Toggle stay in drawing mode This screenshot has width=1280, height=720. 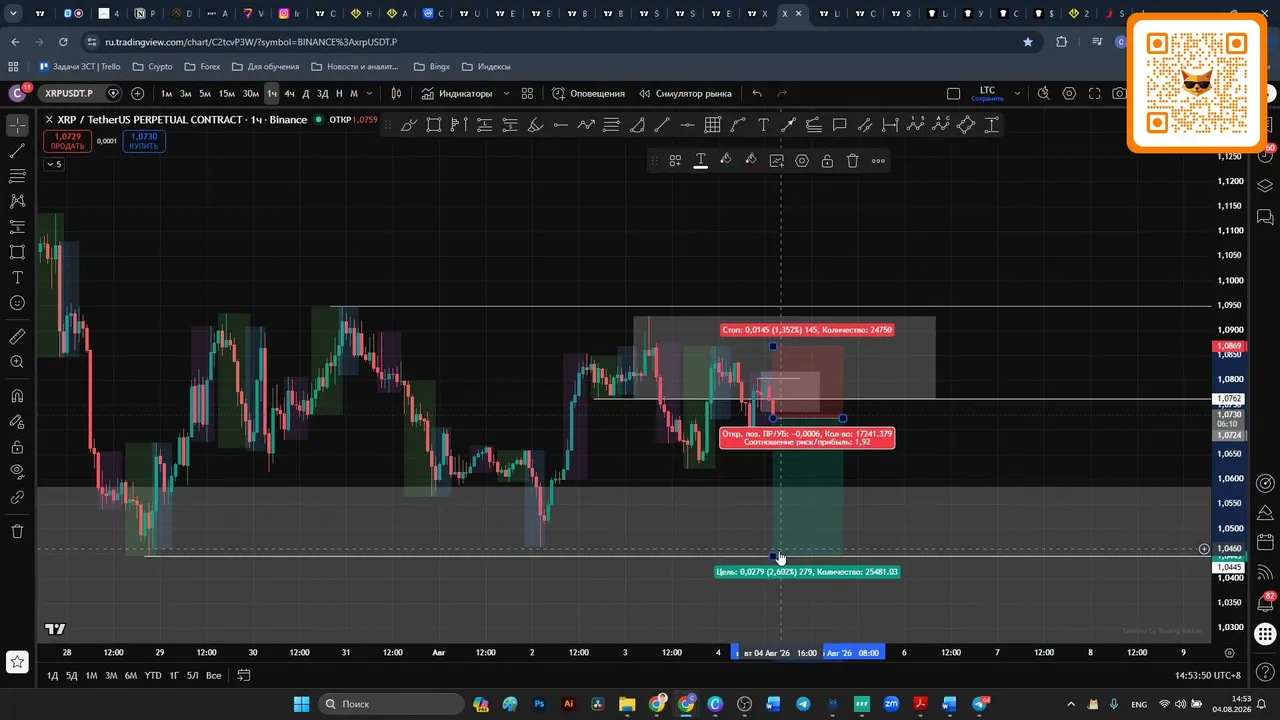coord(17,421)
